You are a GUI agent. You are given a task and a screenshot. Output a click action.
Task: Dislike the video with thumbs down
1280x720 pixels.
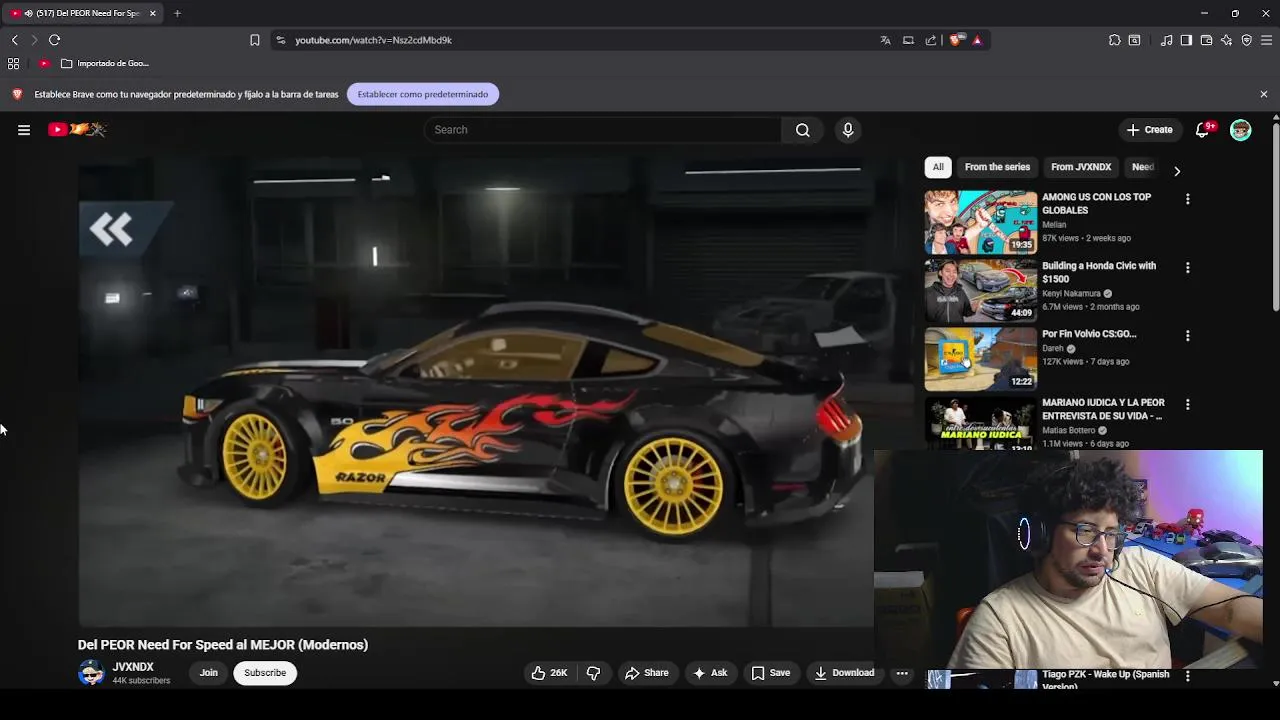[593, 673]
